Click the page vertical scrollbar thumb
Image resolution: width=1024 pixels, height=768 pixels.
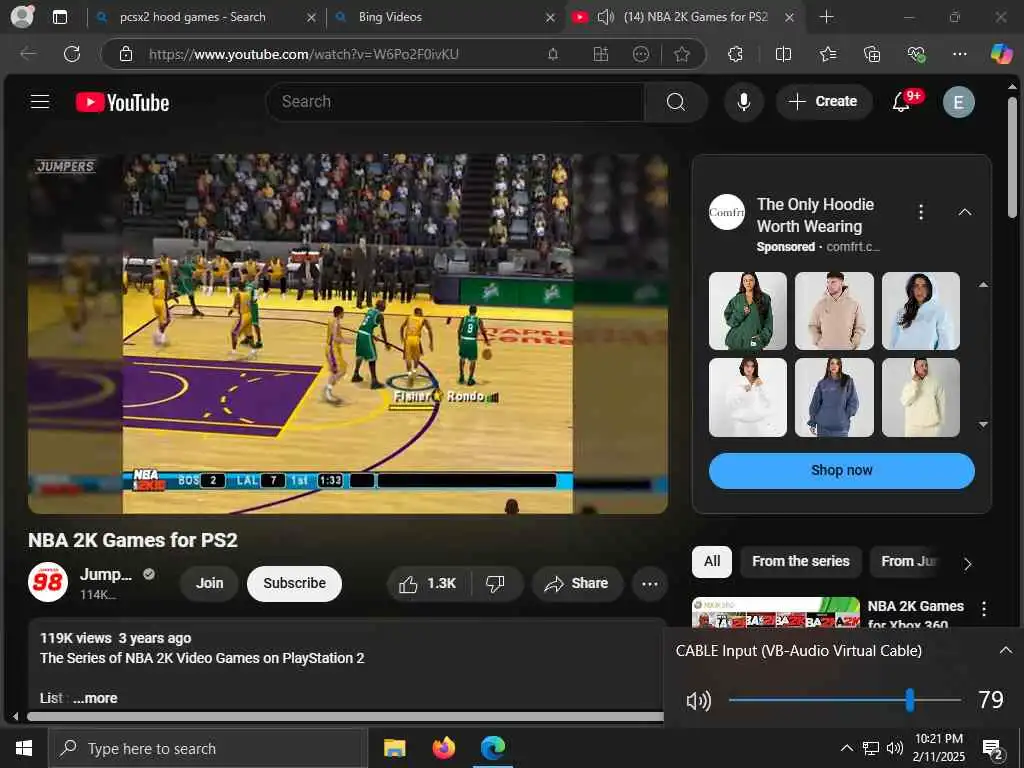(1012, 157)
